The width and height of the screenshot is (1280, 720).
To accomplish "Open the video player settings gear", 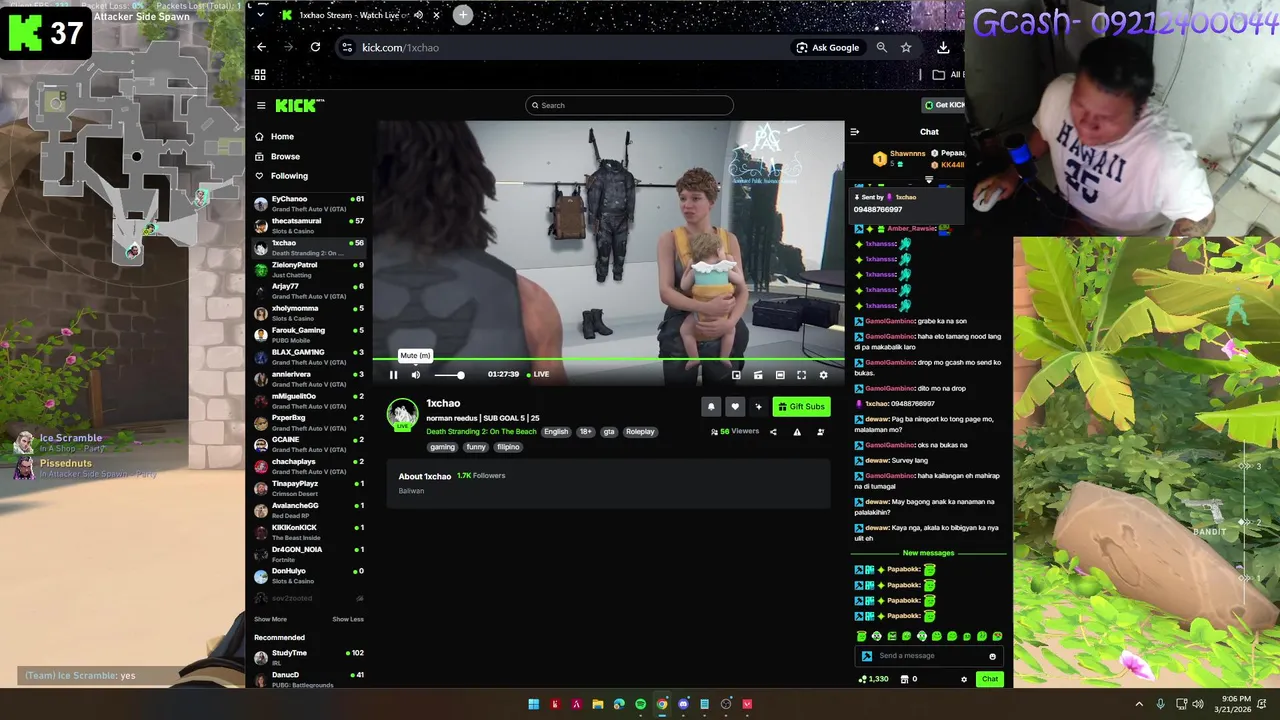I will [823, 375].
